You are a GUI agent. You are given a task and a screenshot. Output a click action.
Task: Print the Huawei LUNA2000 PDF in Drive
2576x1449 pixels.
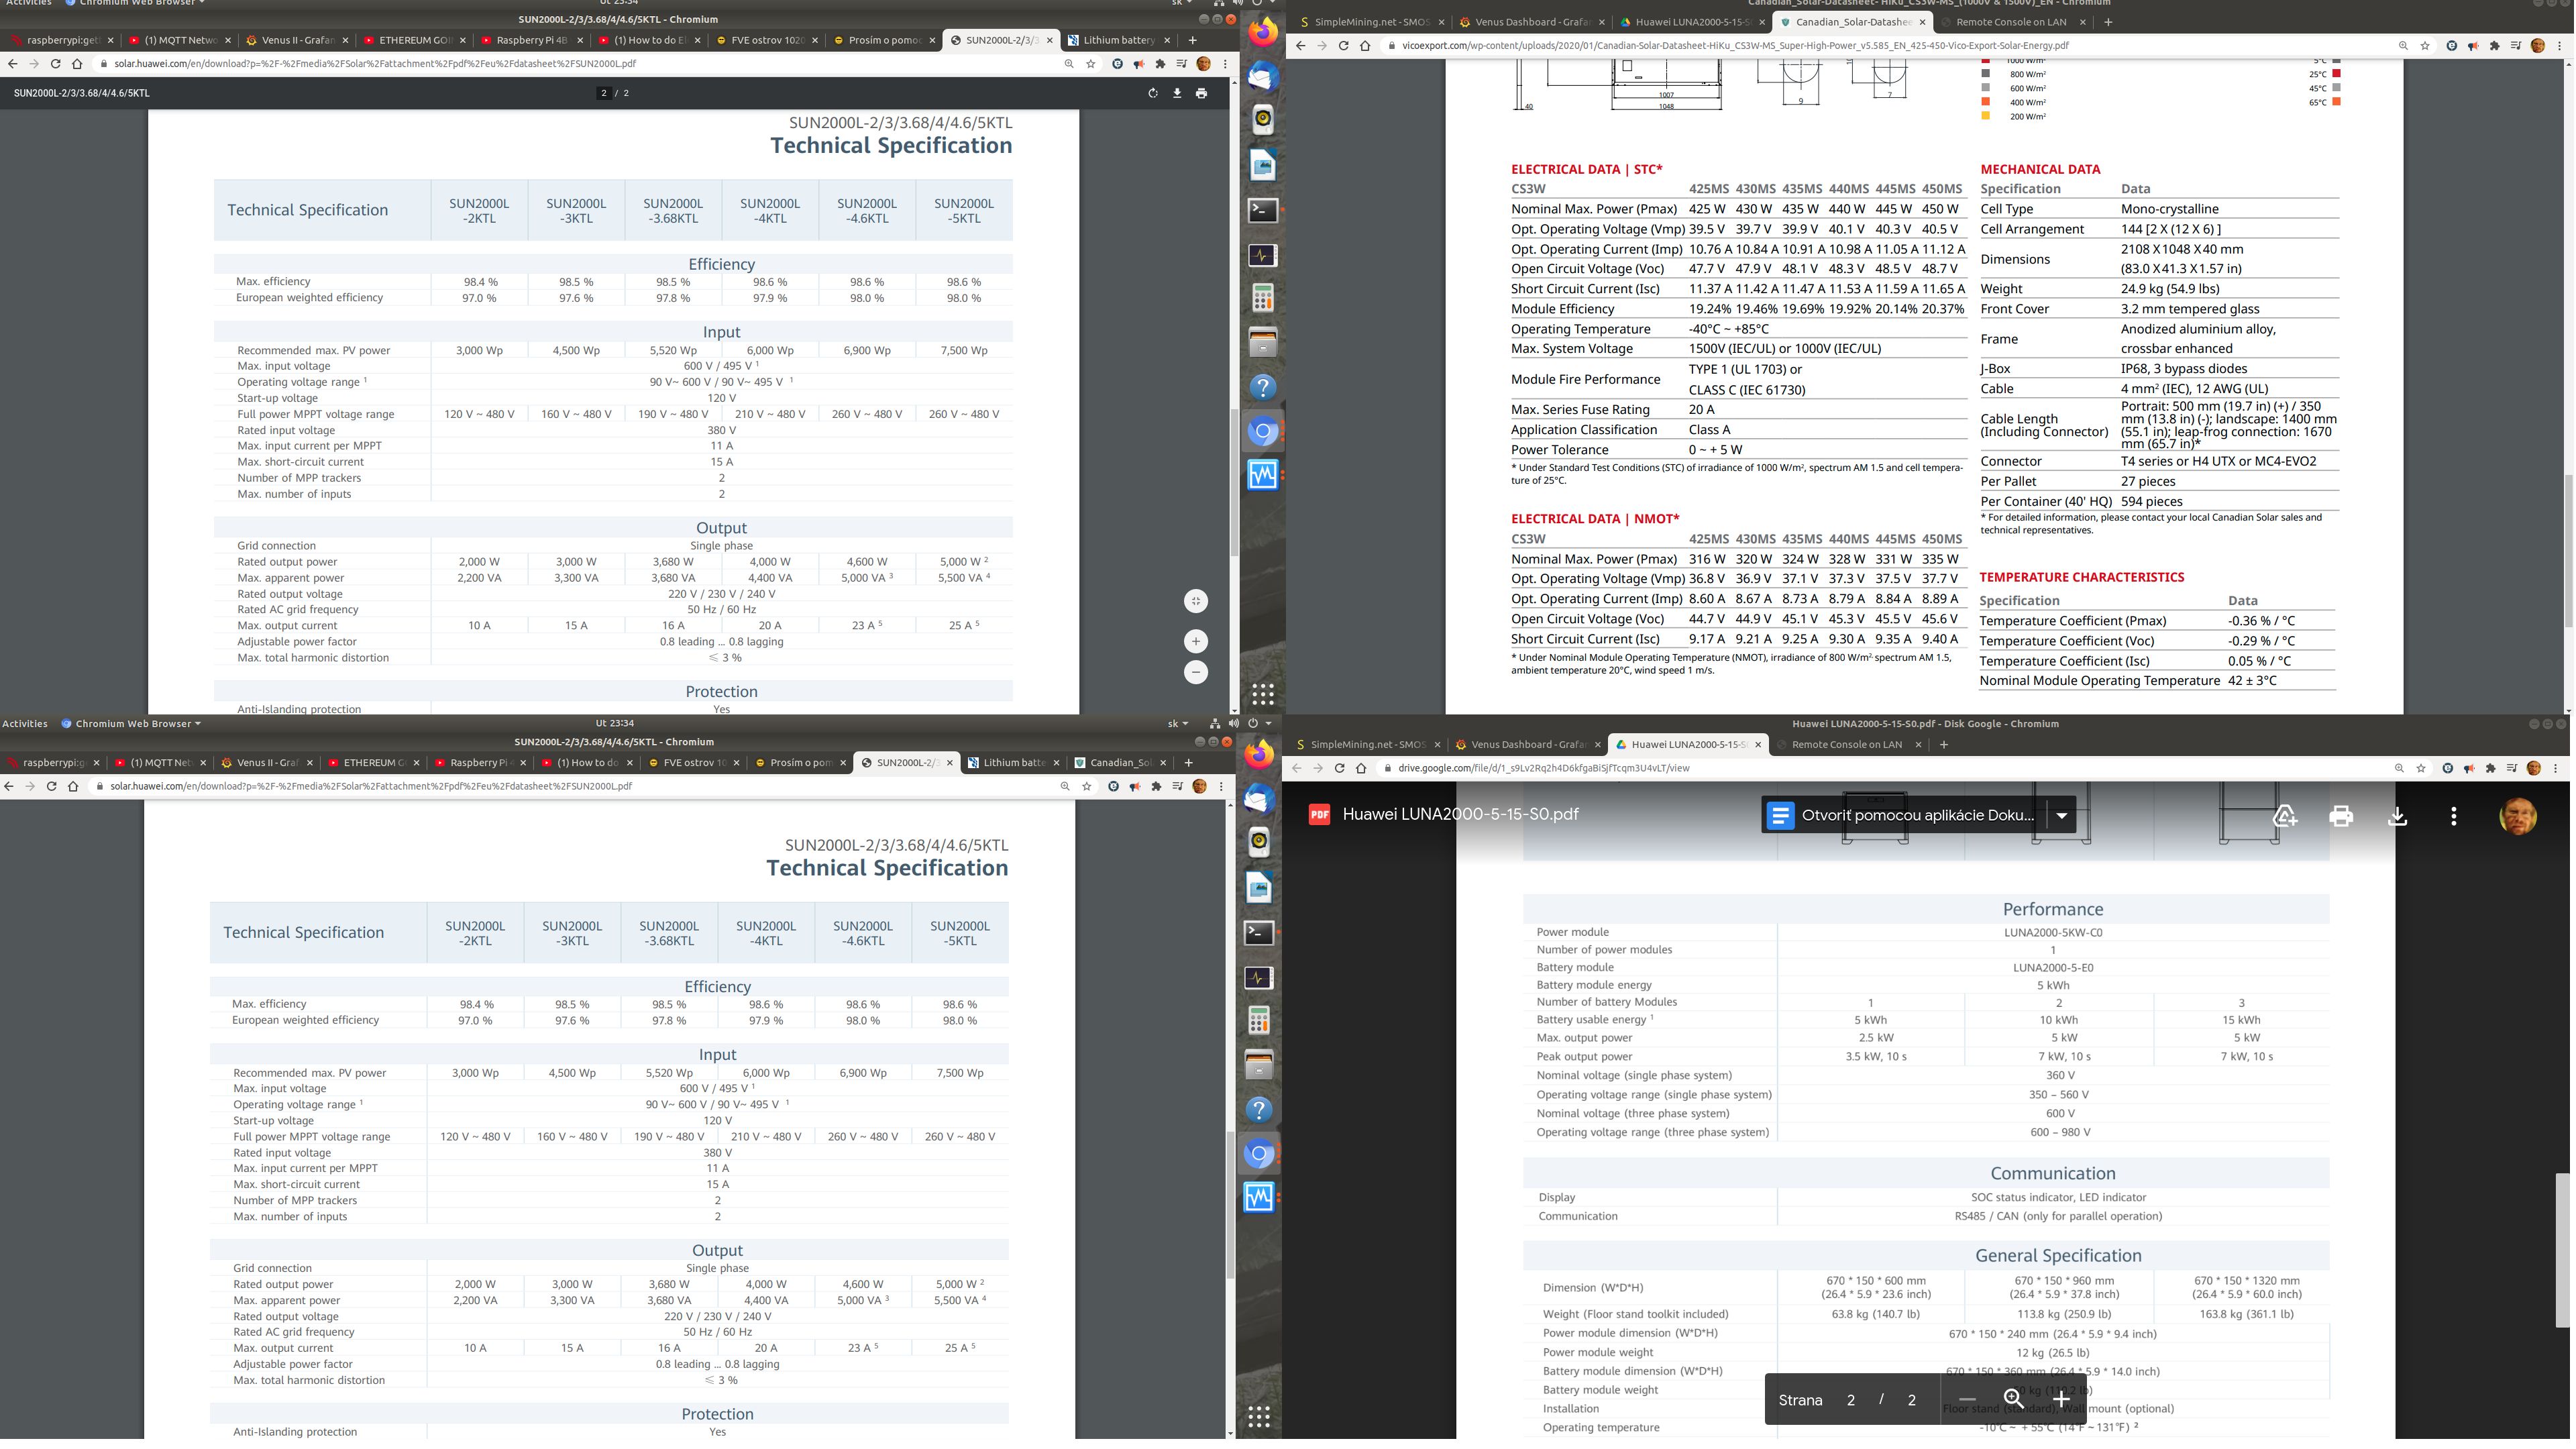[x=2341, y=816]
